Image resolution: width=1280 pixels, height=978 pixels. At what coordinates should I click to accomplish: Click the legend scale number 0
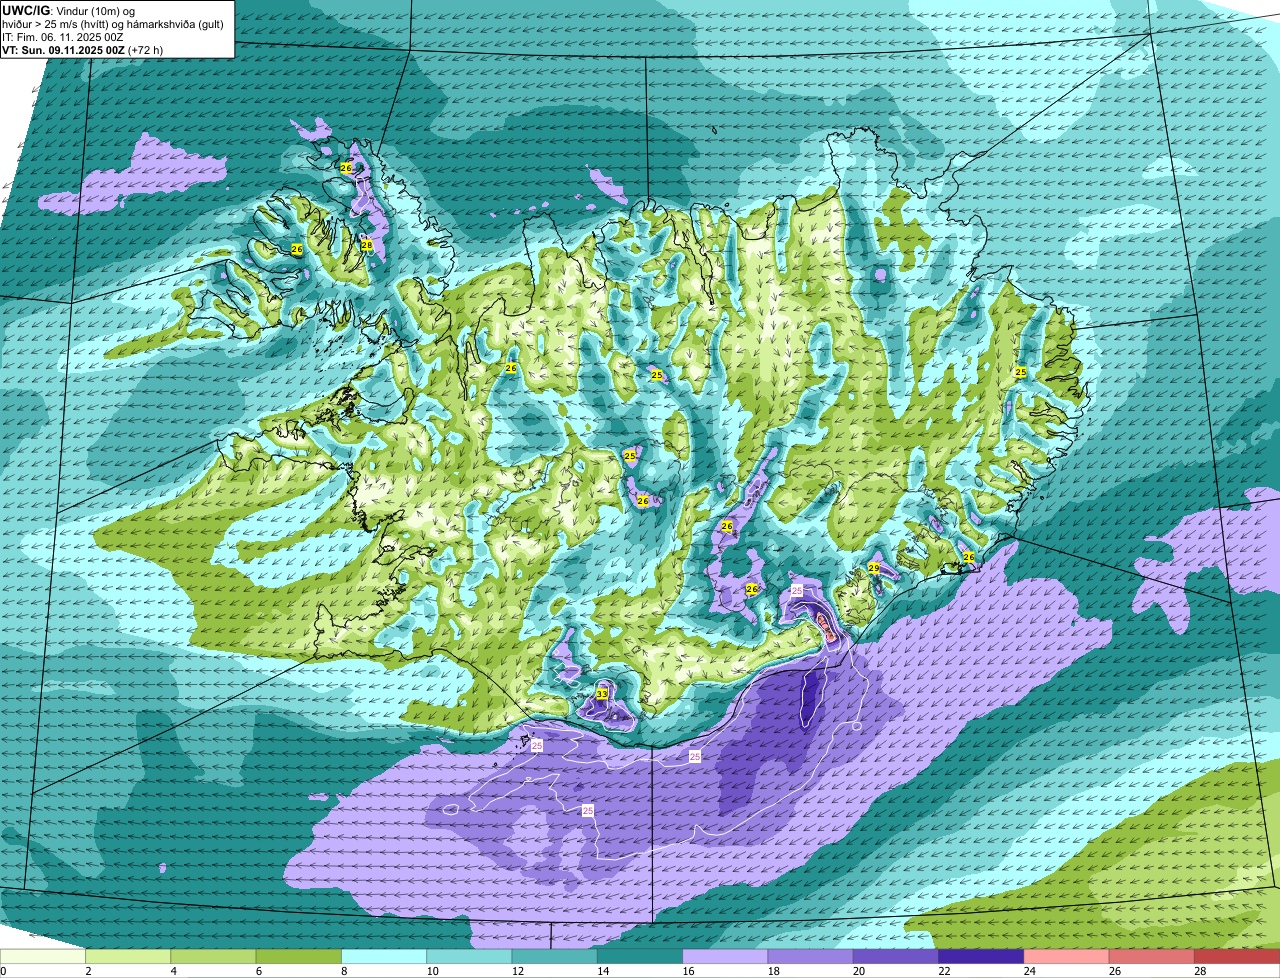click(x=4, y=971)
